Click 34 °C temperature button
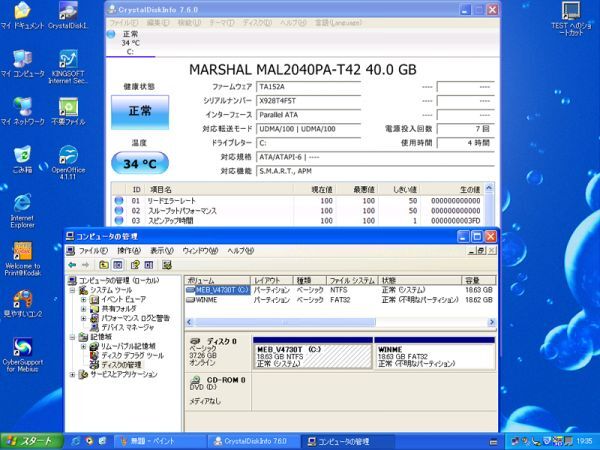Viewport: 600px width, 450px height. click(x=140, y=163)
